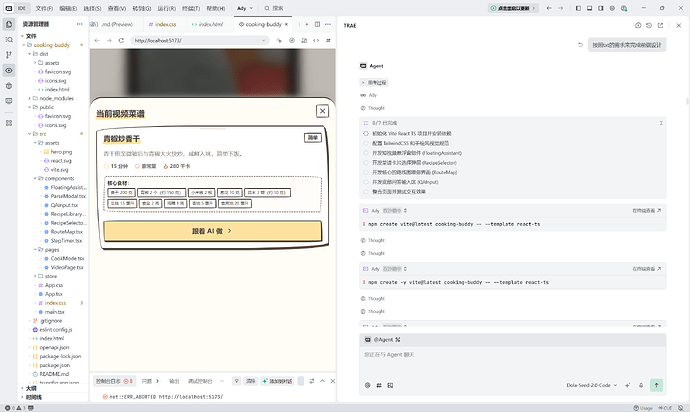Open RecipeSelector file in the components folder
This screenshot has height=412, width=690.
pos(64,223)
